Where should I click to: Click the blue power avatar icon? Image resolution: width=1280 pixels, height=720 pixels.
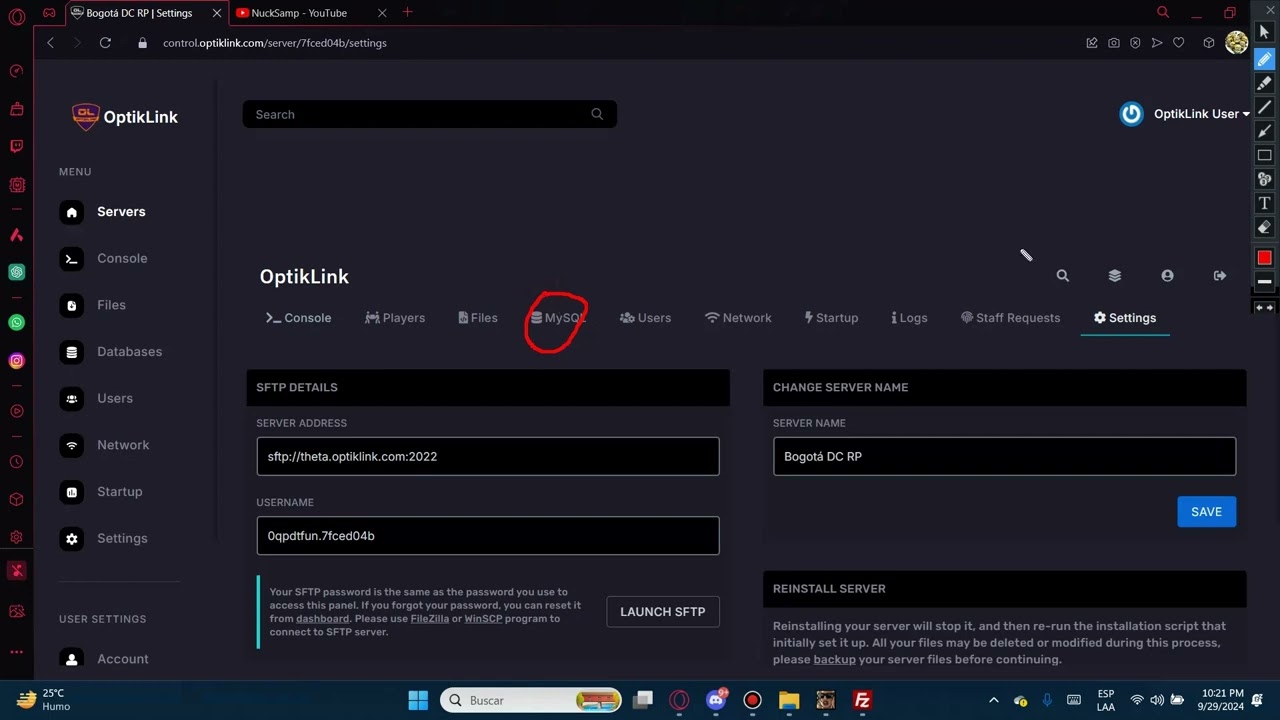(1131, 114)
